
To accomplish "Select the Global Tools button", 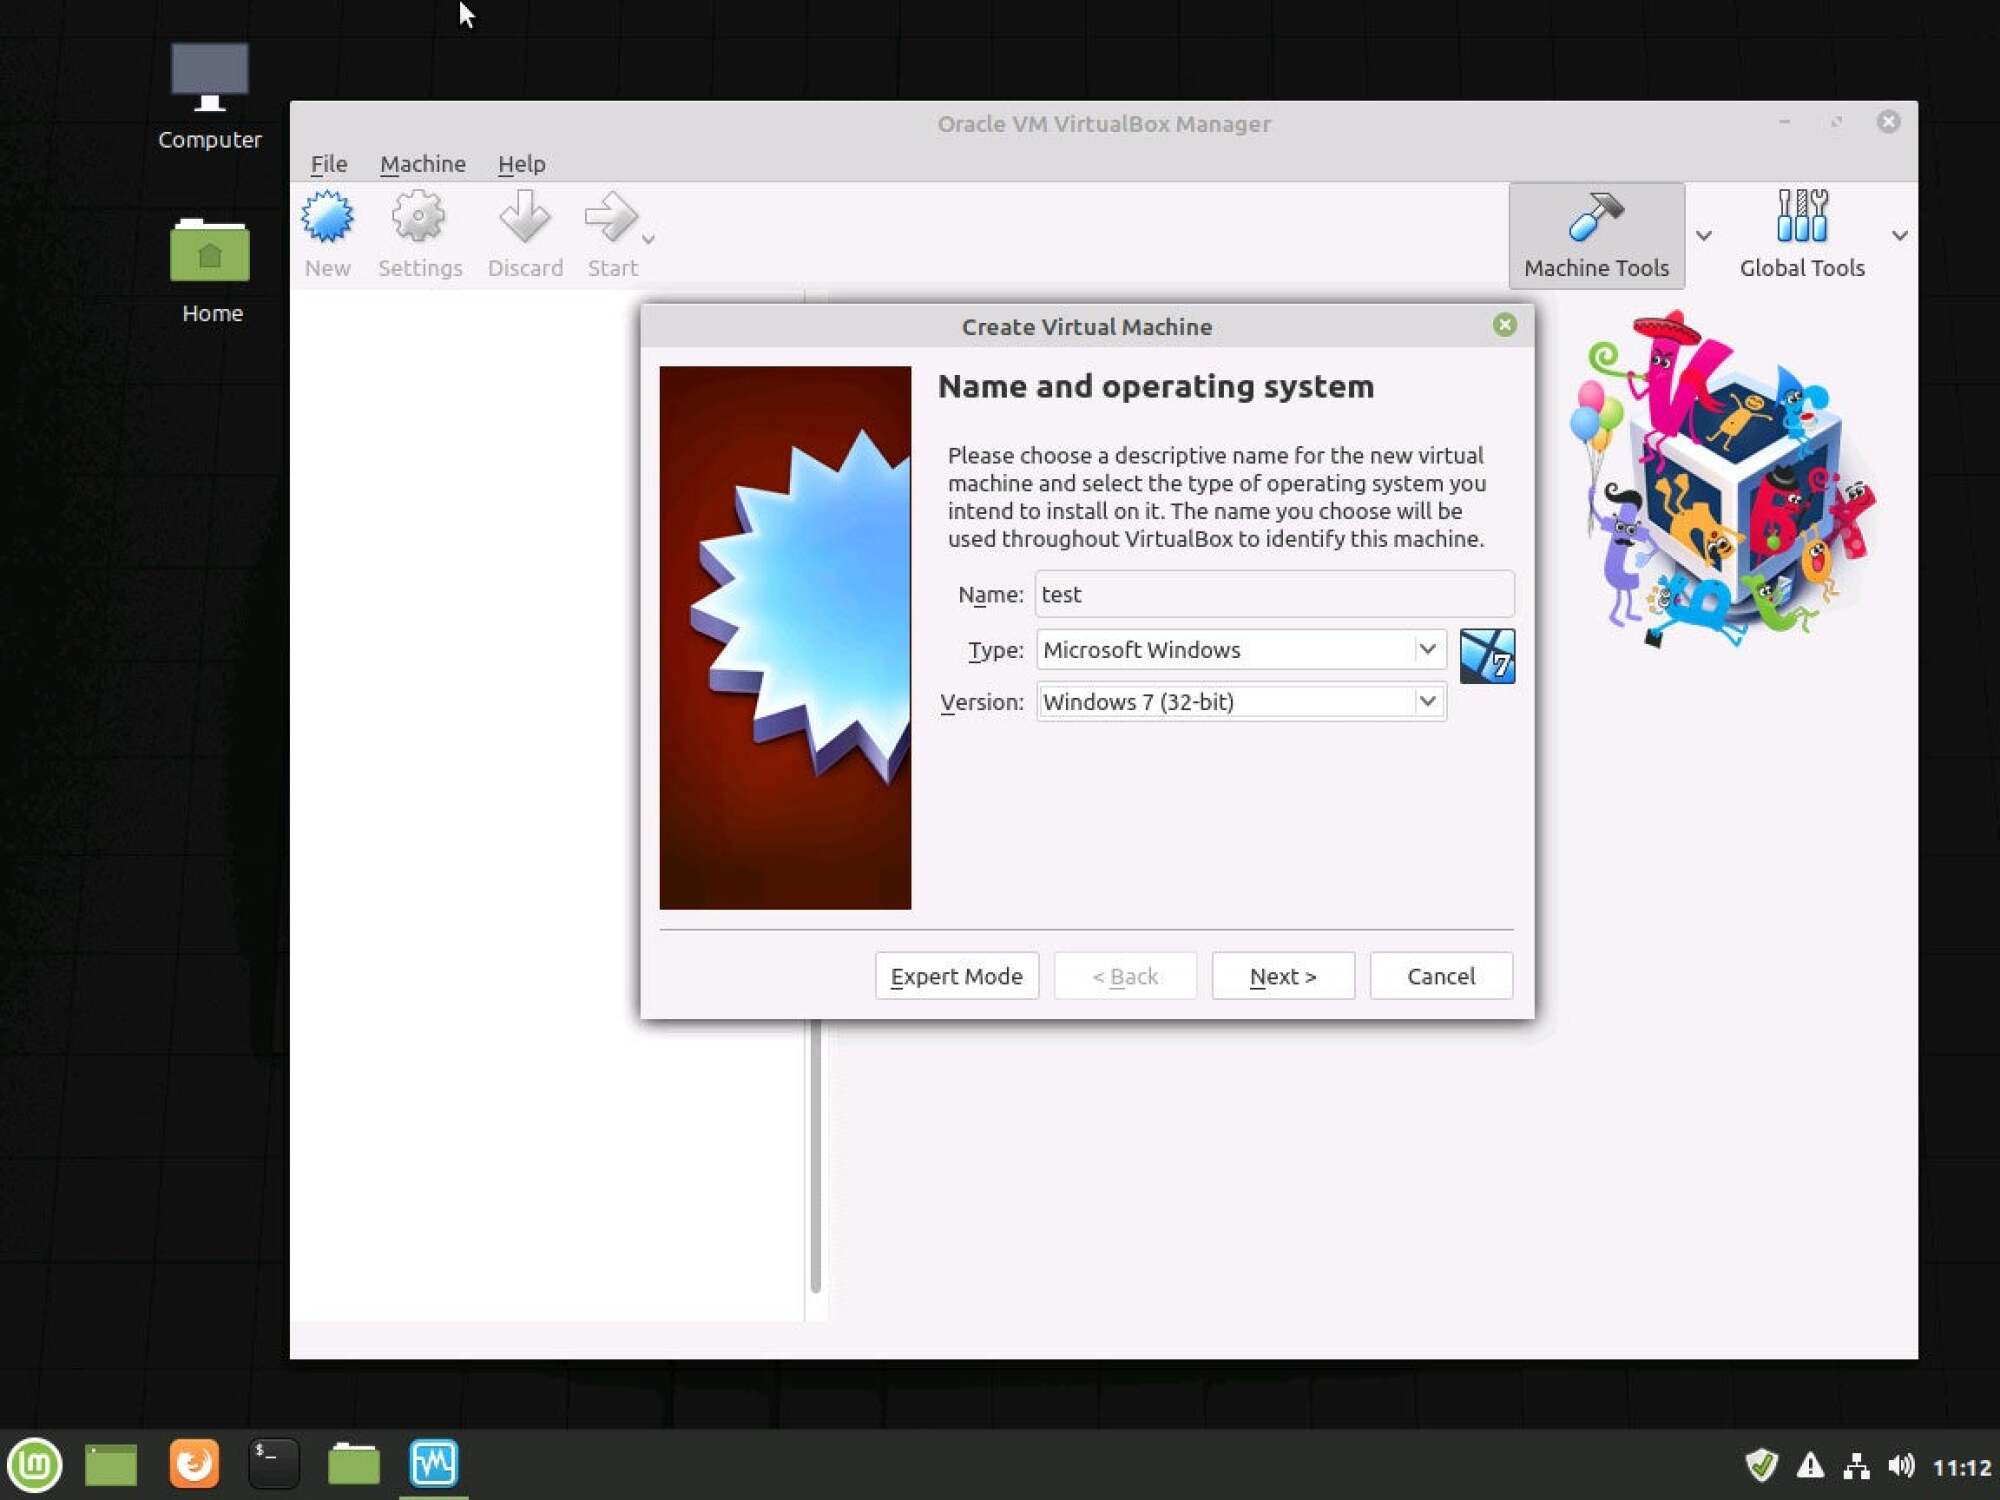I will click(x=1801, y=235).
